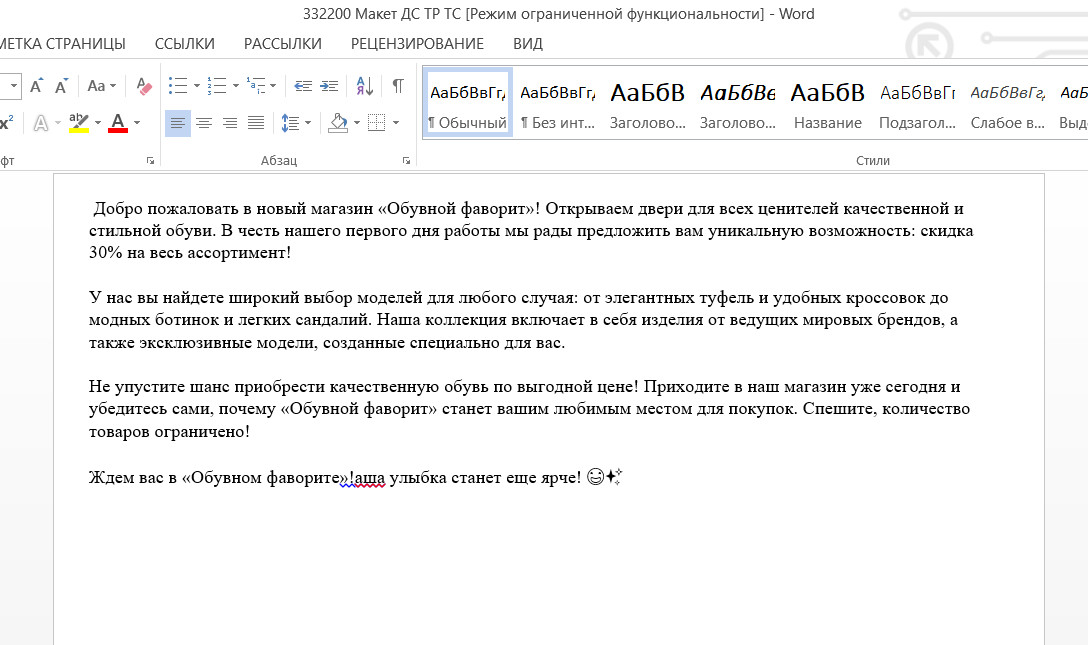Click the misspelled word «аша» in document
Viewport: 1088px width, 645px height.
point(370,478)
